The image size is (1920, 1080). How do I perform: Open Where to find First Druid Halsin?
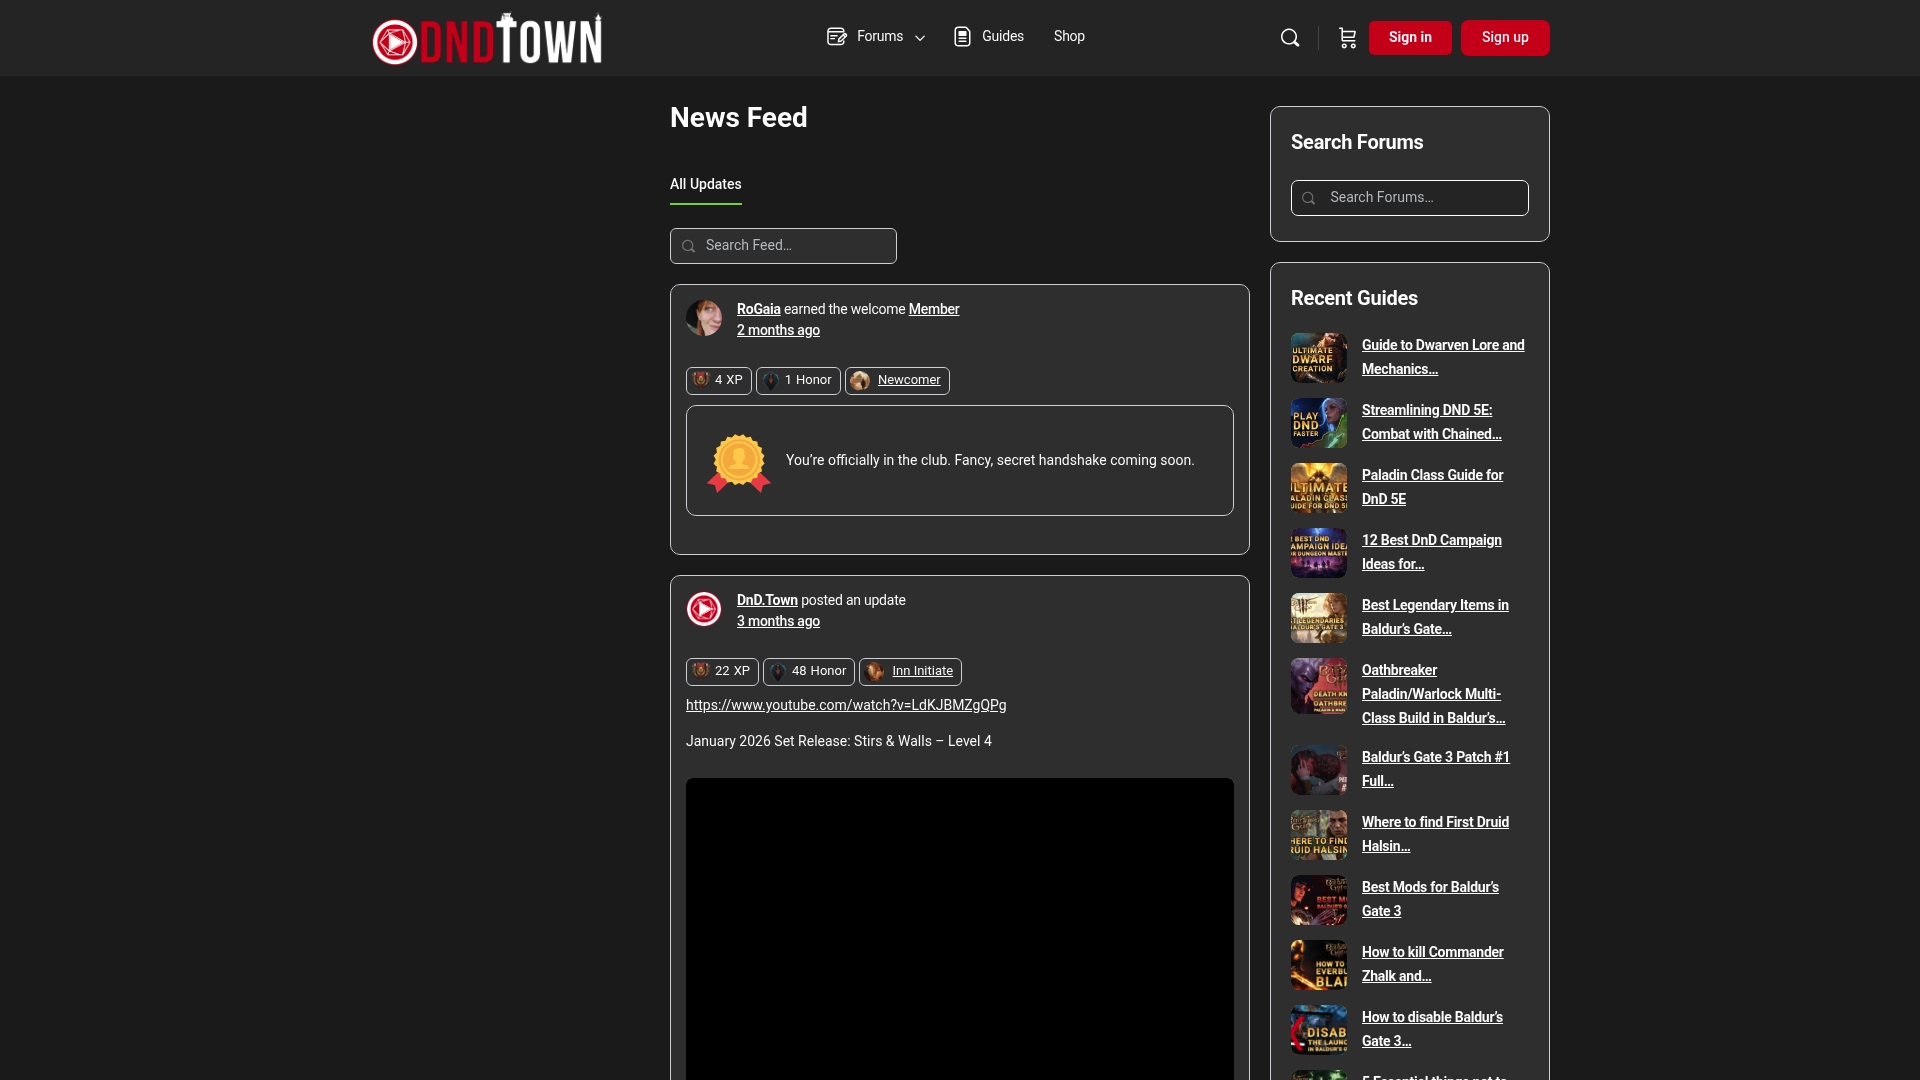(1435, 835)
